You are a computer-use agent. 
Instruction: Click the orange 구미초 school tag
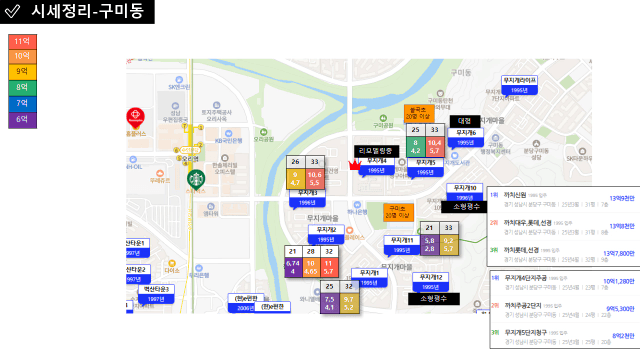398,212
